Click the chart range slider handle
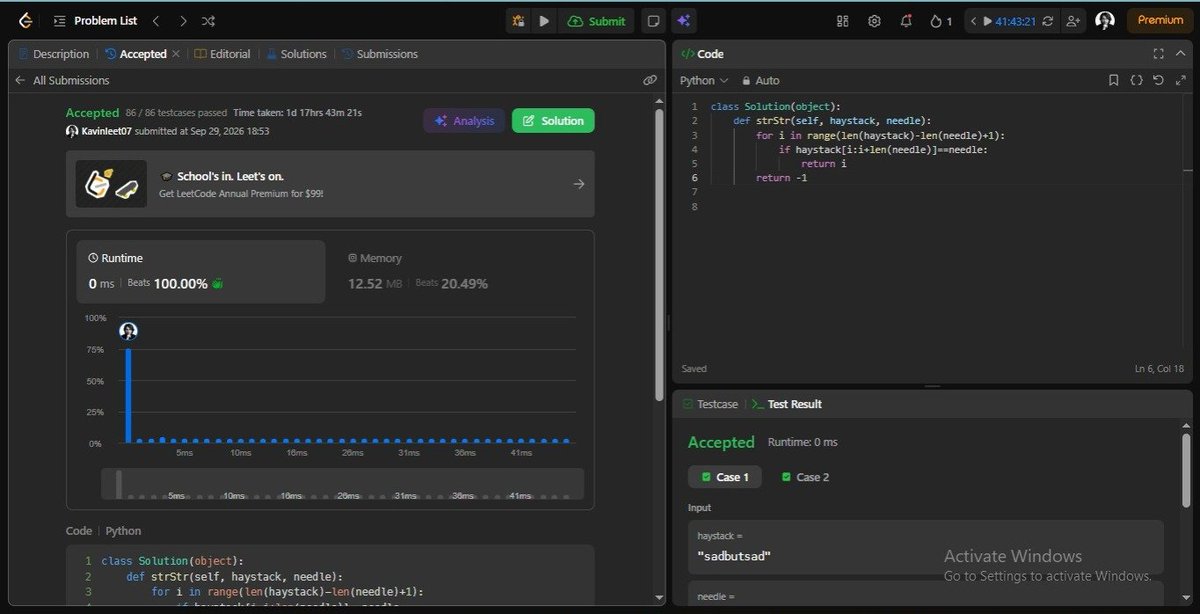Screen dimensions: 1200x614 [119, 484]
